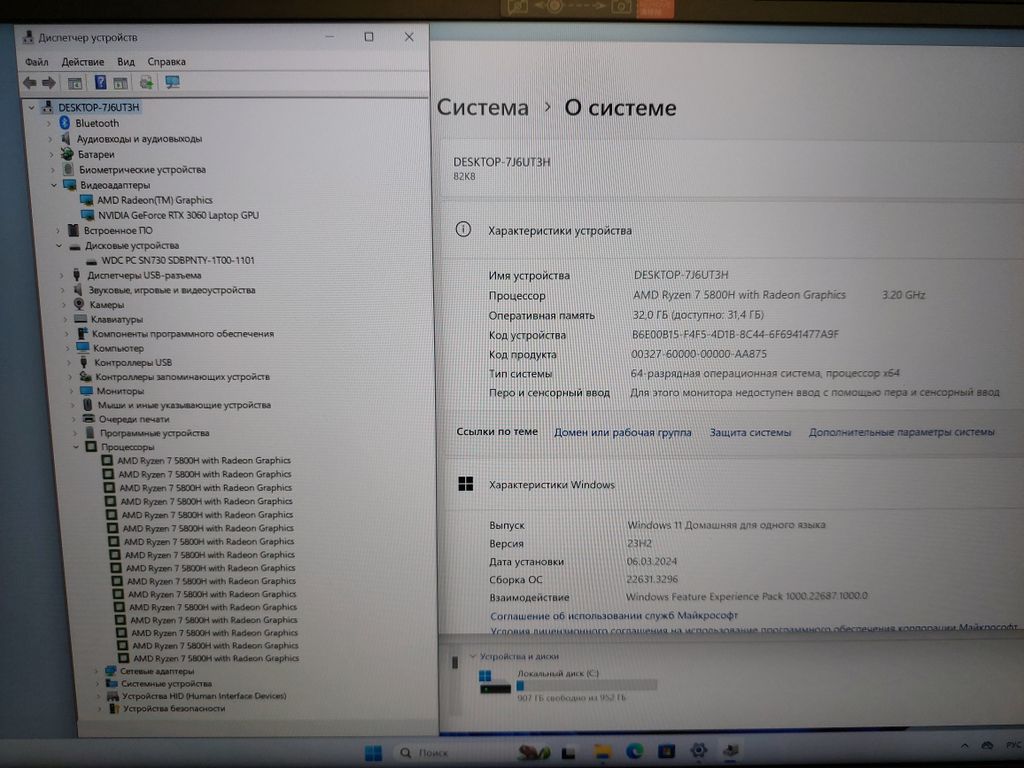The height and width of the screenshot is (768, 1024).
Task: Select the Локальный диск (C:) drive icon
Action: (x=495, y=682)
